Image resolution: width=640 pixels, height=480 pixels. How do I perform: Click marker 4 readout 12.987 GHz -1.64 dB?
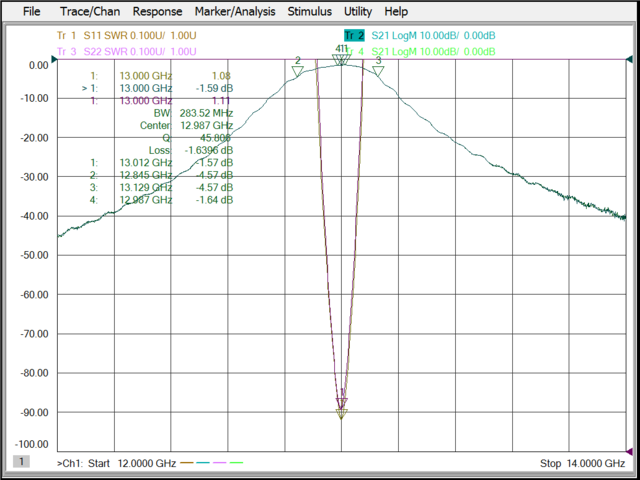[x=162, y=200]
